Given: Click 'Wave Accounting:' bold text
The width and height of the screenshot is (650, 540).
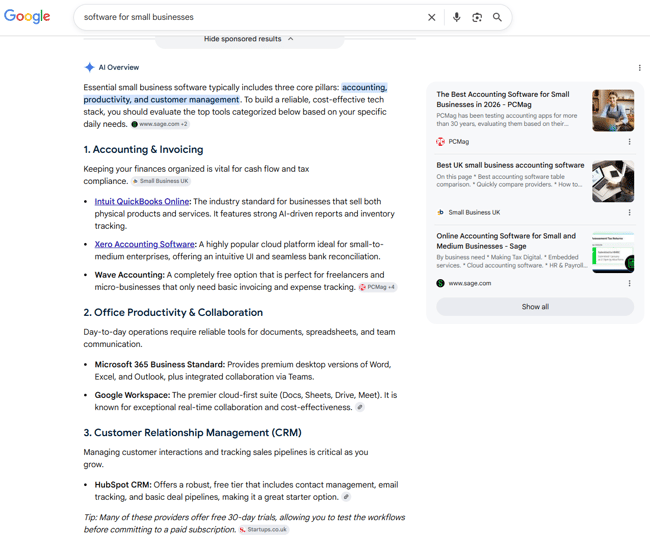Looking at the screenshot, I should click(130, 275).
